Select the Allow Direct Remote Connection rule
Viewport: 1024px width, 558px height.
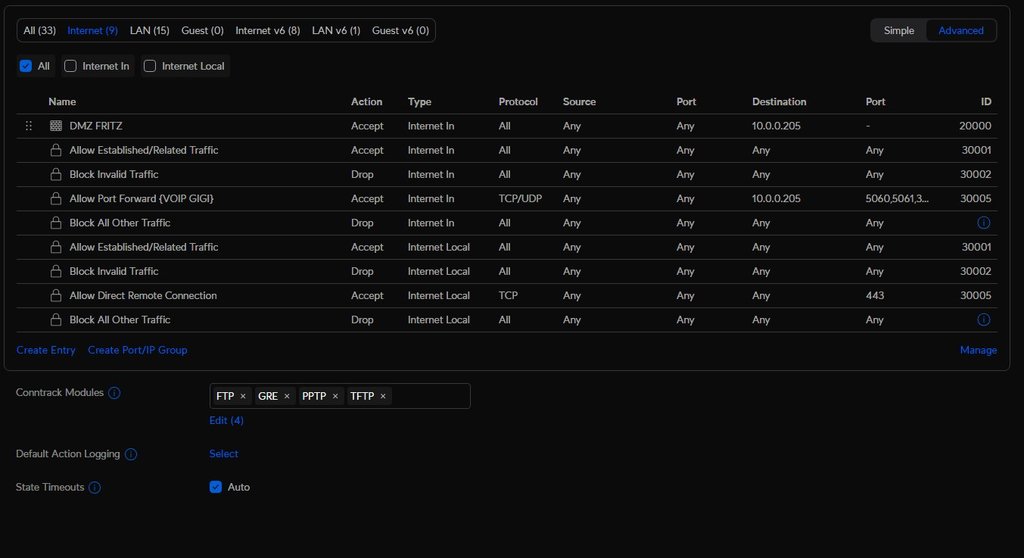[x=143, y=295]
